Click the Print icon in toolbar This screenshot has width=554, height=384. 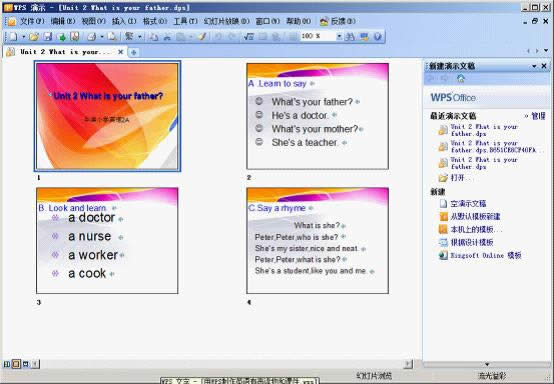[x=92, y=36]
